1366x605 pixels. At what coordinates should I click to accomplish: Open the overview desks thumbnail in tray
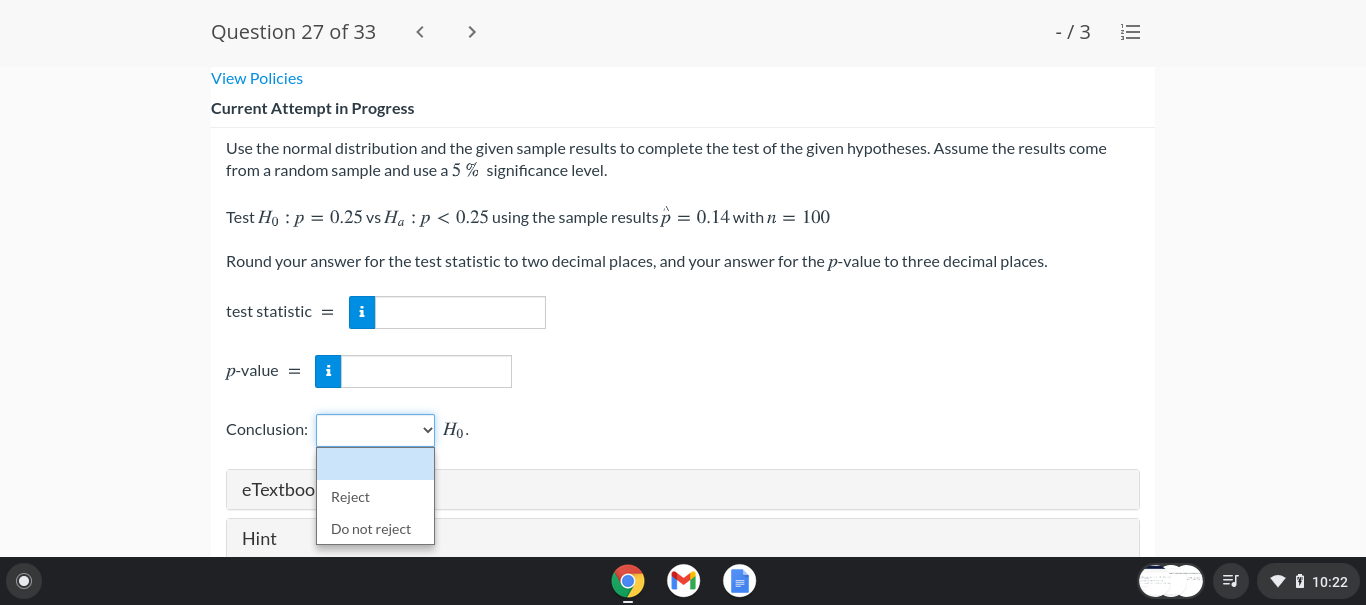click(1171, 581)
